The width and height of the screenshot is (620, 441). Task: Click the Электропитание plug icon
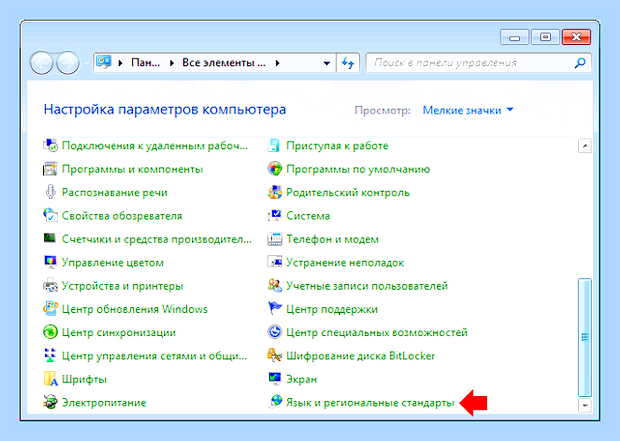pos(50,402)
